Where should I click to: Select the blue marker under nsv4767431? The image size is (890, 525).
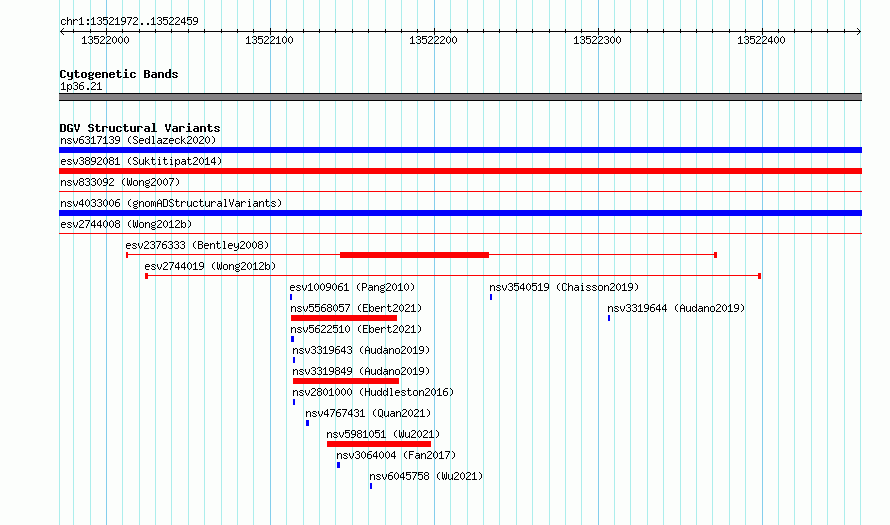308,423
